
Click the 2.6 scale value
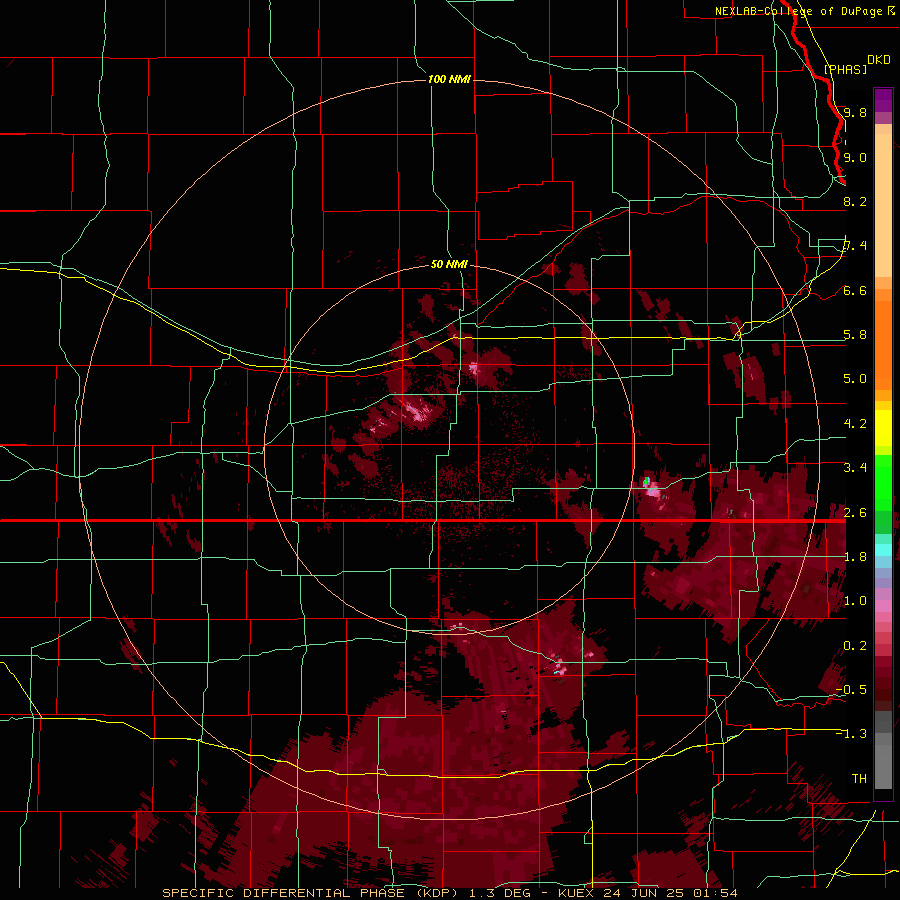click(x=855, y=512)
